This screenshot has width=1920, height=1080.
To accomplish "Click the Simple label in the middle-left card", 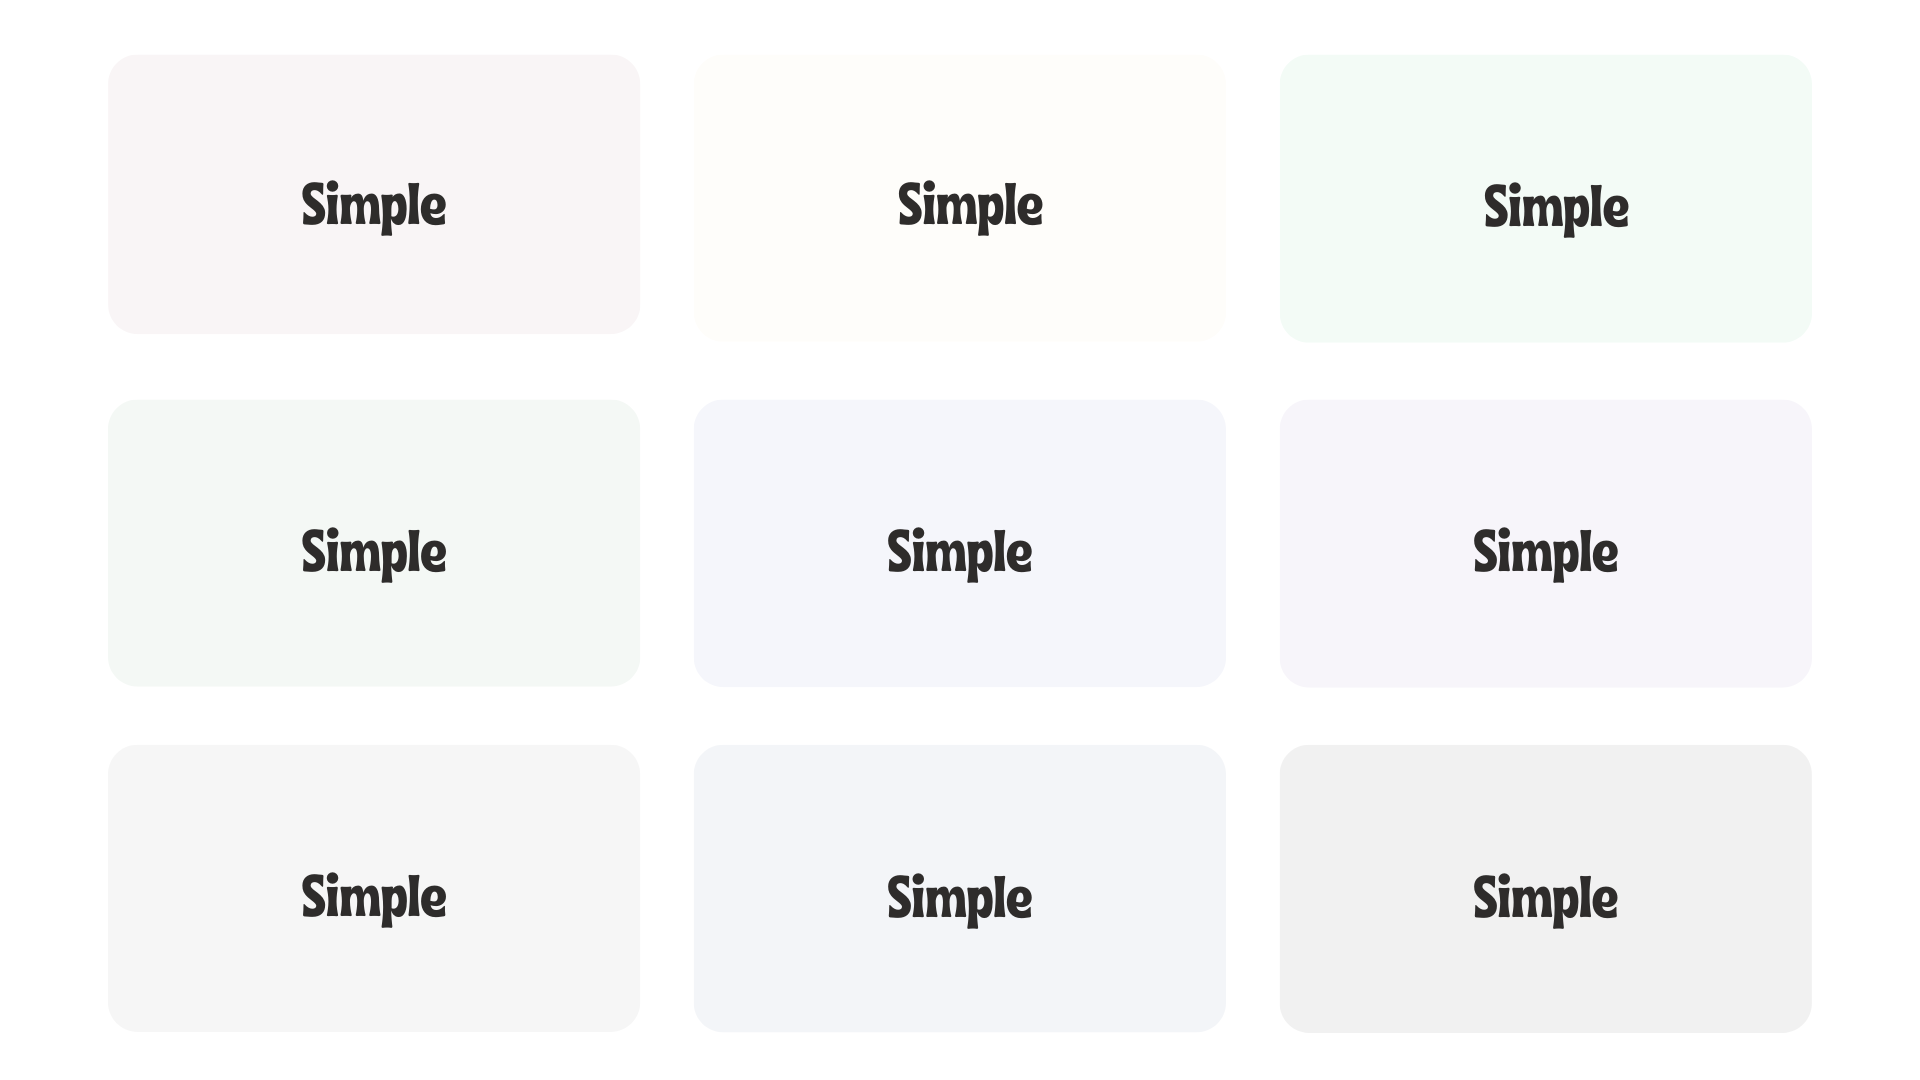I will (x=374, y=553).
